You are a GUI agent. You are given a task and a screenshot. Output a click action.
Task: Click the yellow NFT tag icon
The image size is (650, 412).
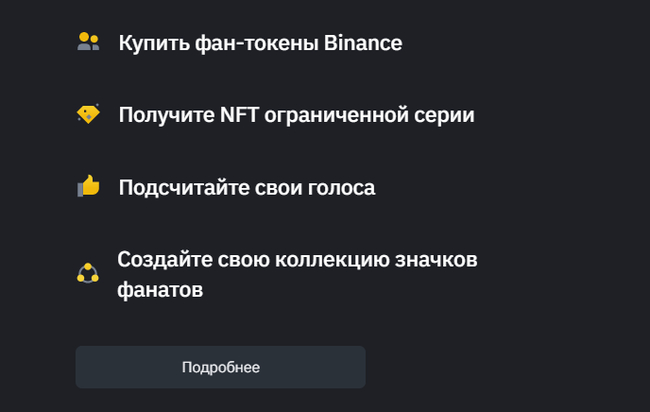[x=88, y=115]
